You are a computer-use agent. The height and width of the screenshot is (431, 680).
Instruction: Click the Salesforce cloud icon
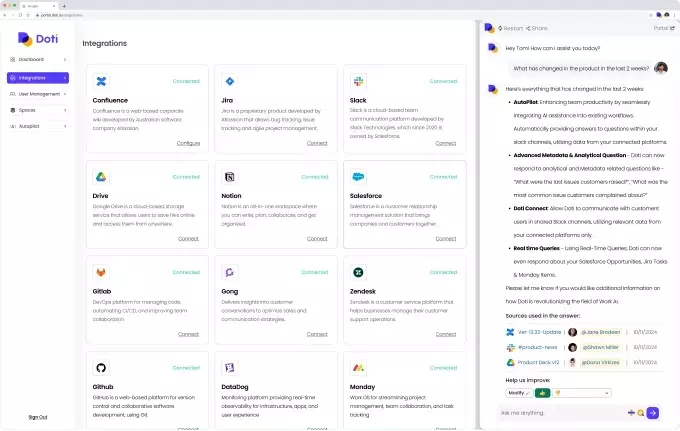click(x=358, y=176)
